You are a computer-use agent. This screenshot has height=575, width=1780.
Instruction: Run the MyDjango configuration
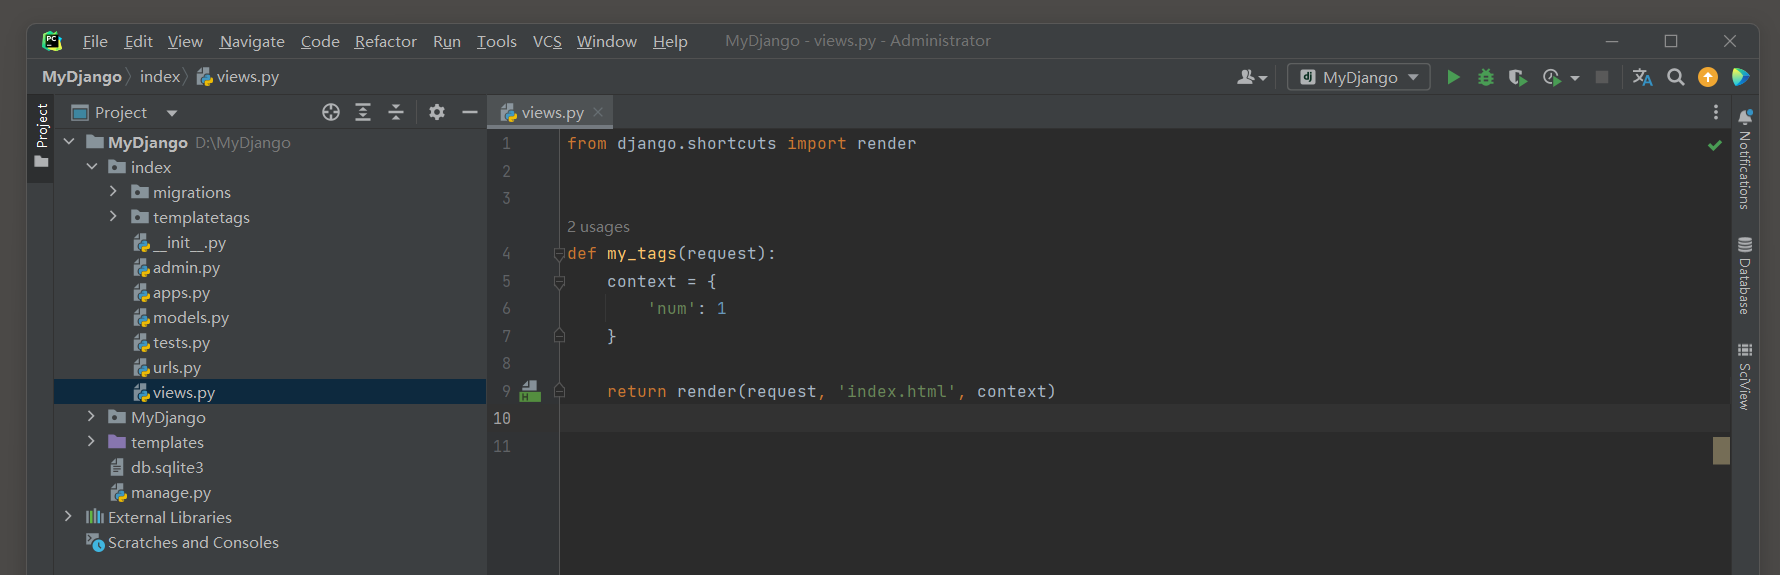[x=1453, y=77]
